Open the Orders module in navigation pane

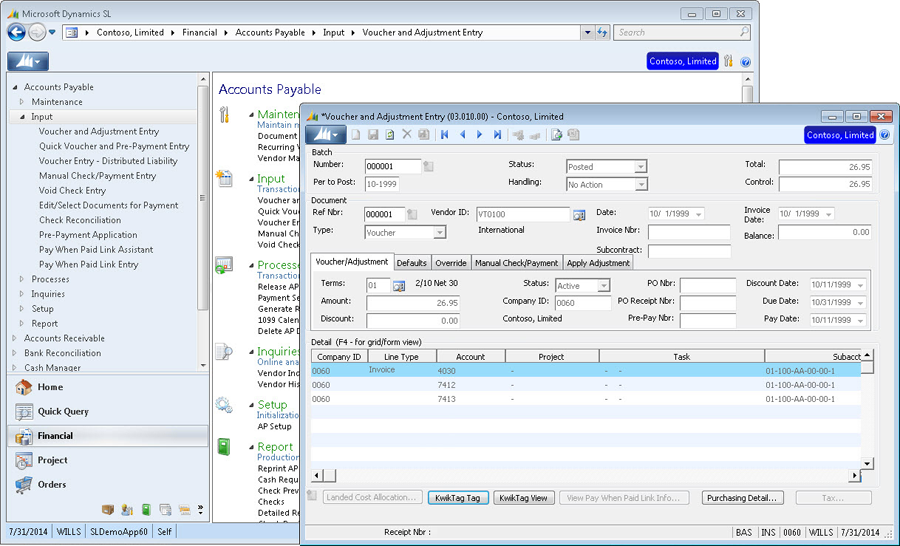click(108, 485)
